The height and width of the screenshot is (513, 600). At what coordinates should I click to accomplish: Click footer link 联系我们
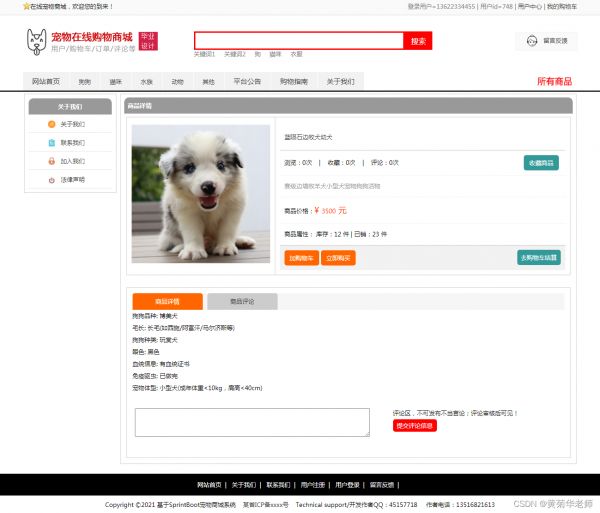pos(278,485)
